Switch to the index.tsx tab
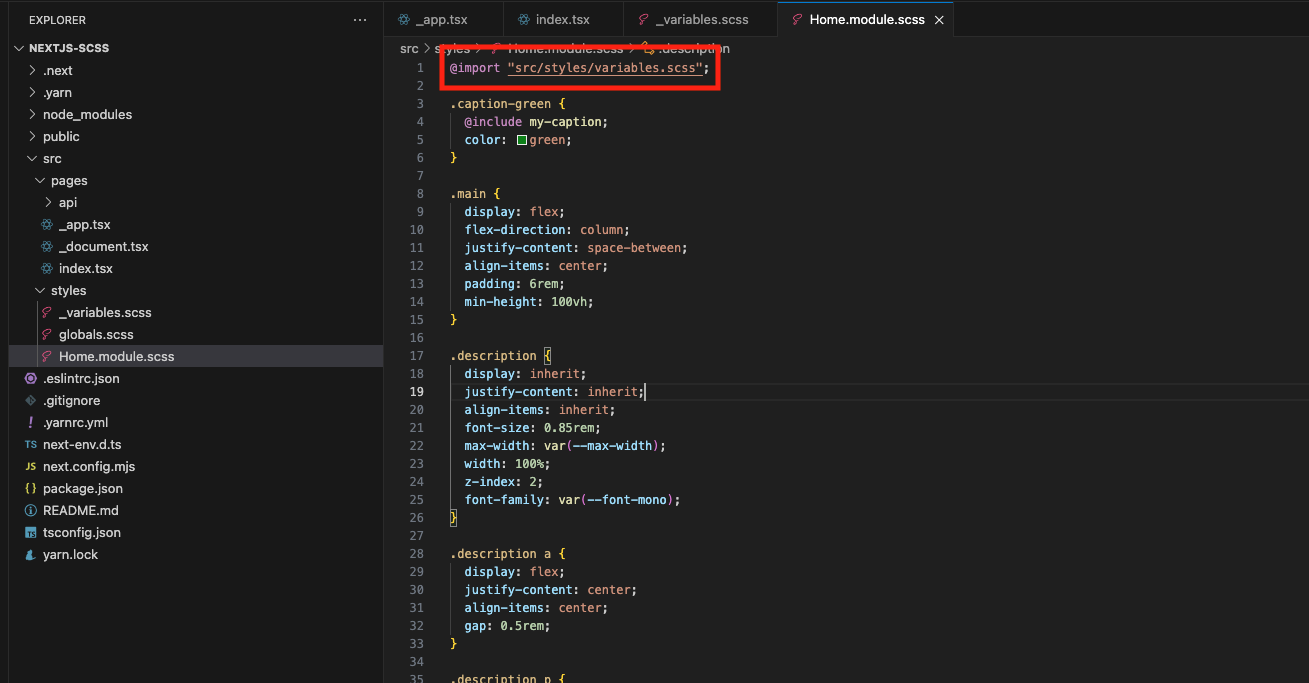The width and height of the screenshot is (1309, 683). (564, 20)
